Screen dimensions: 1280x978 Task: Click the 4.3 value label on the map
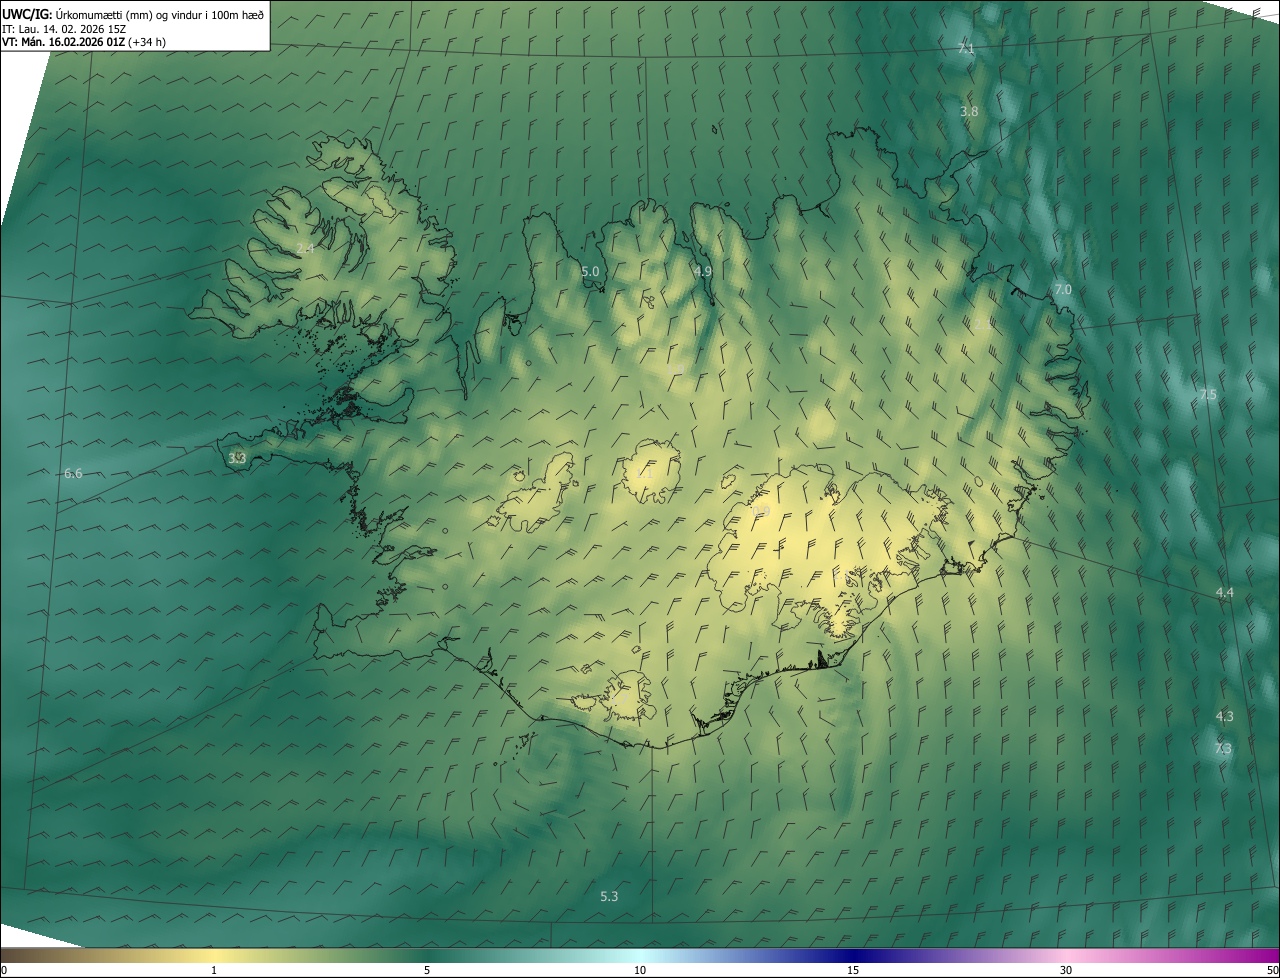(x=1225, y=716)
